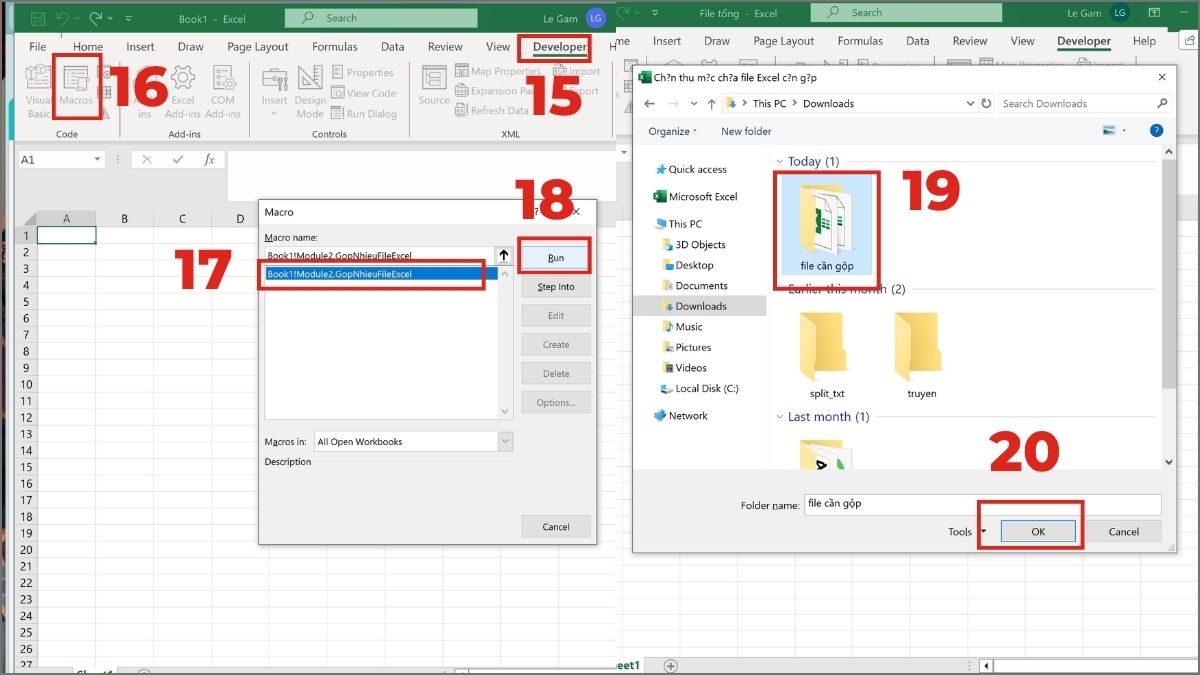
Task: Open the Organize dropdown menu
Action: (672, 131)
